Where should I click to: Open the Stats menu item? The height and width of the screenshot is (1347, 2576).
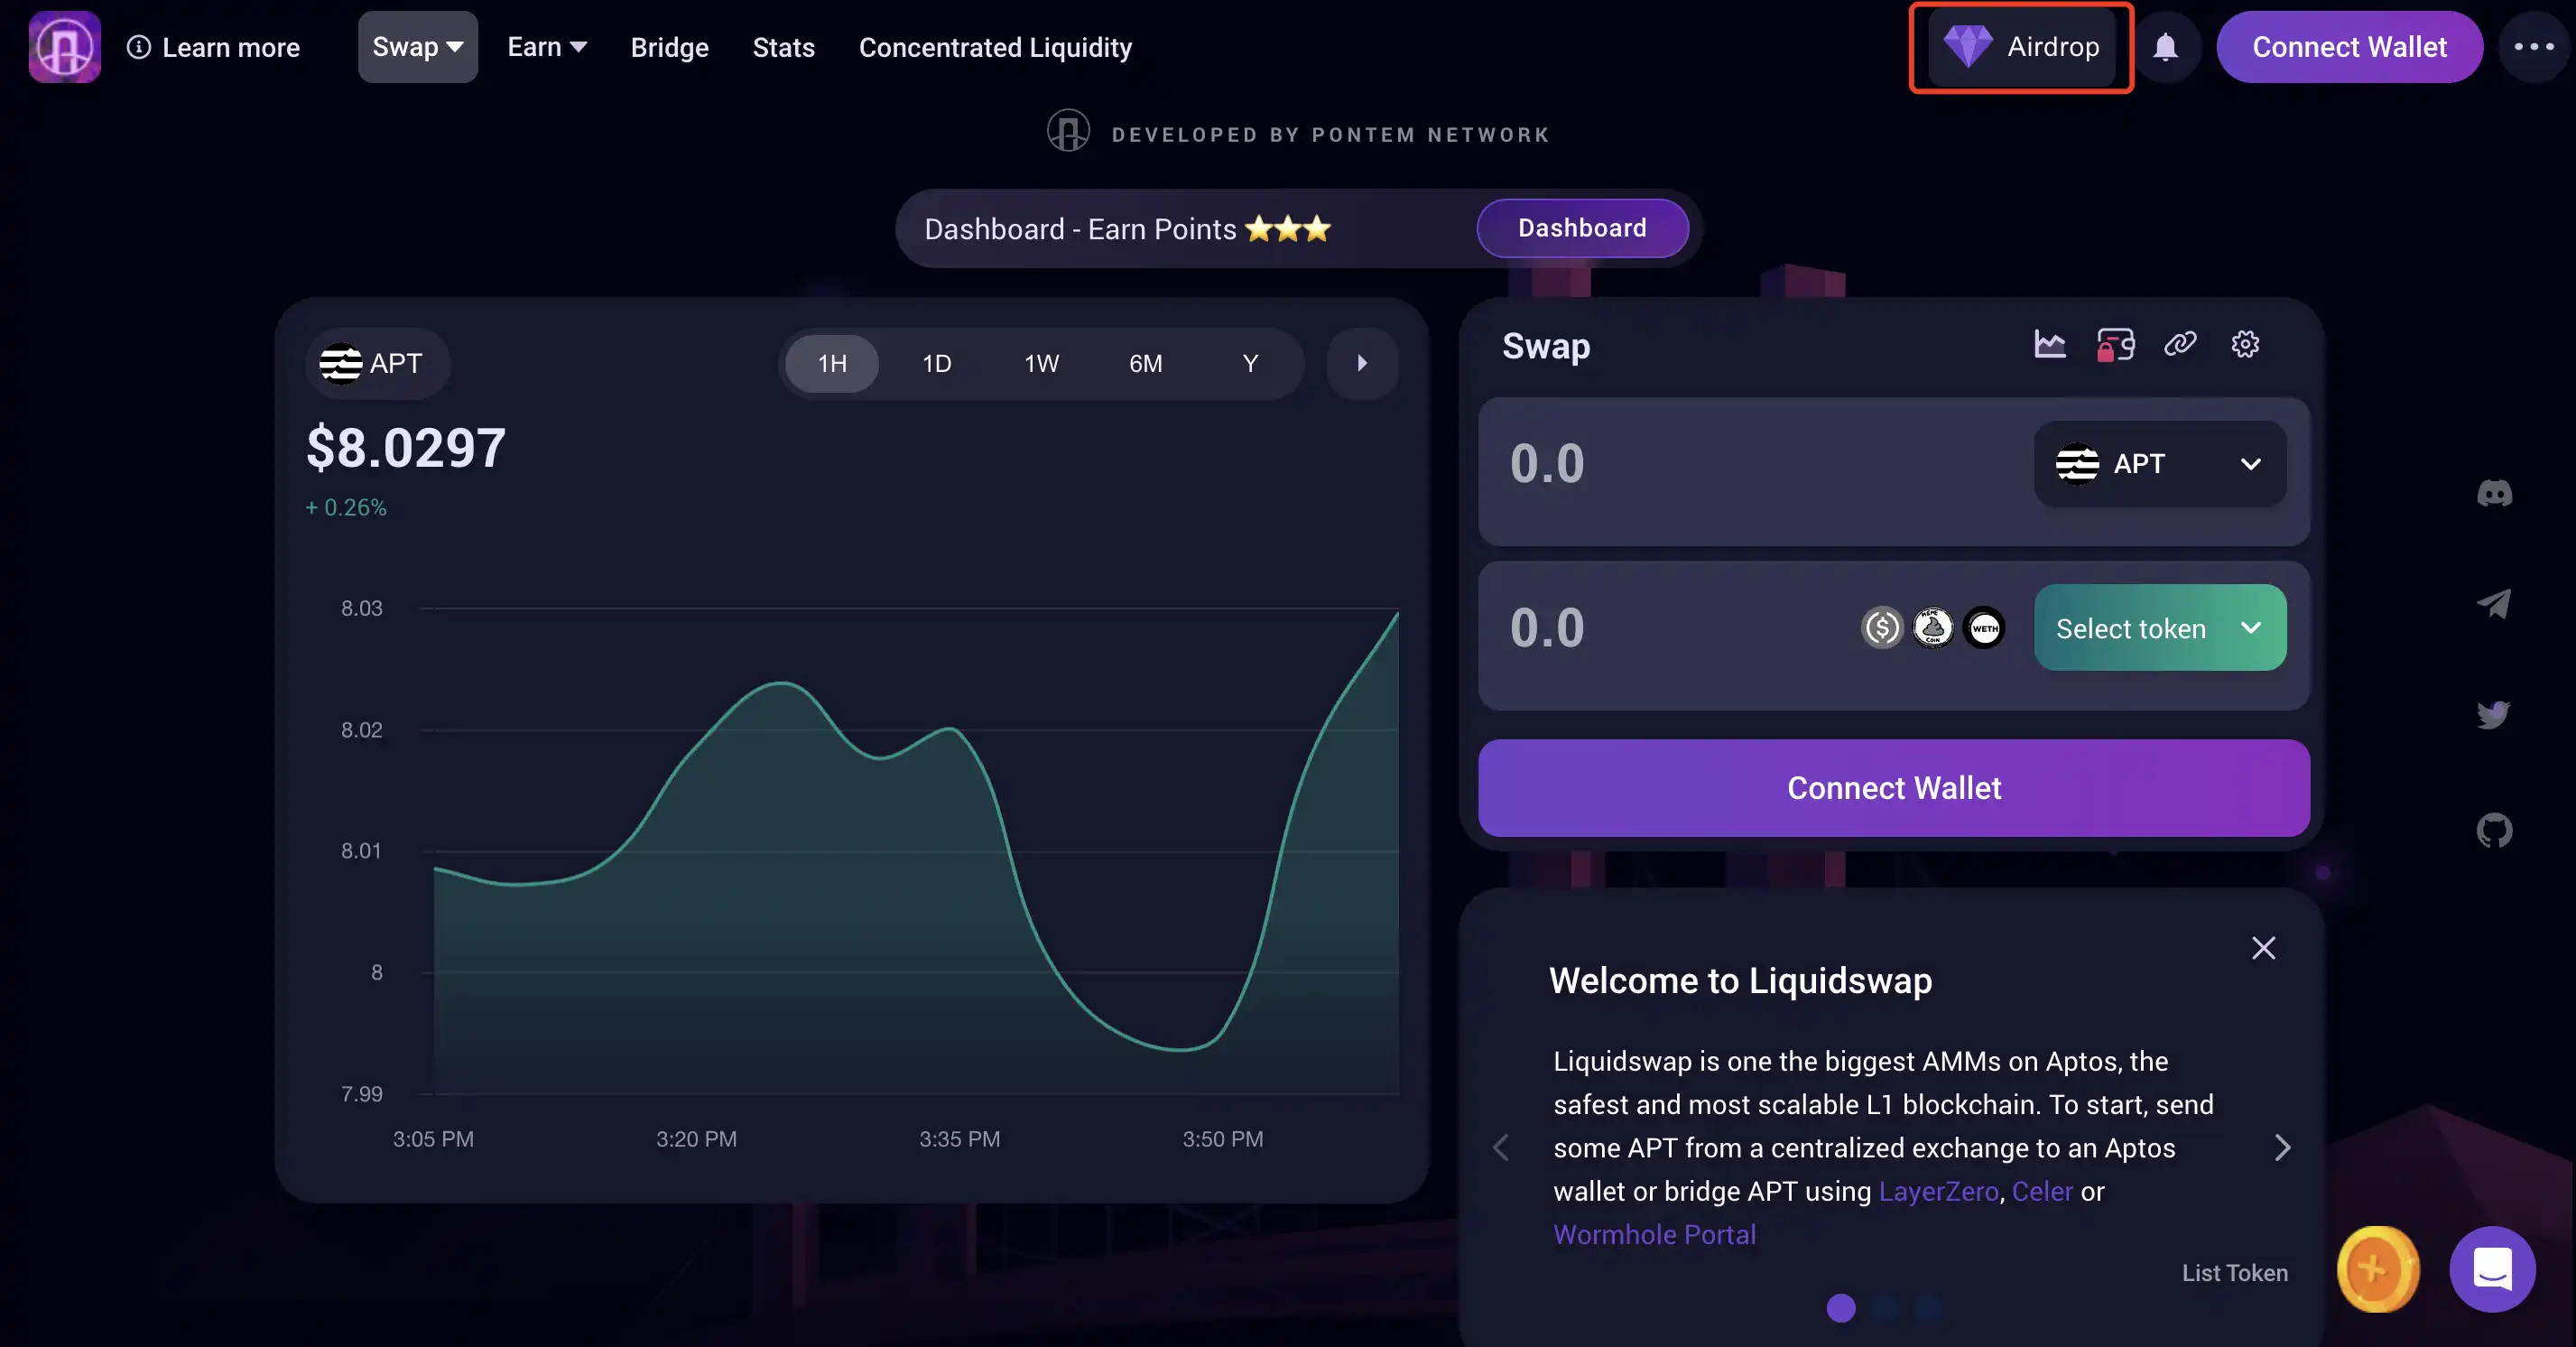[783, 47]
